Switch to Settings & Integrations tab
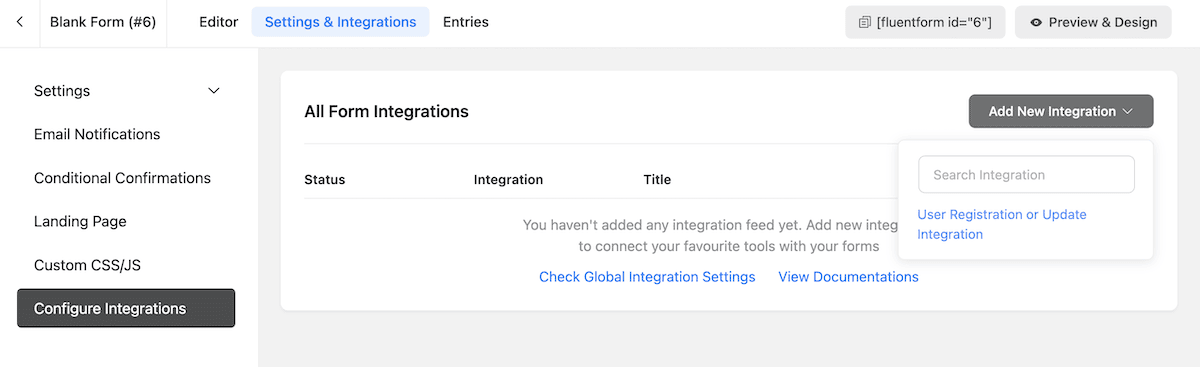1200x367 pixels. [x=340, y=22]
